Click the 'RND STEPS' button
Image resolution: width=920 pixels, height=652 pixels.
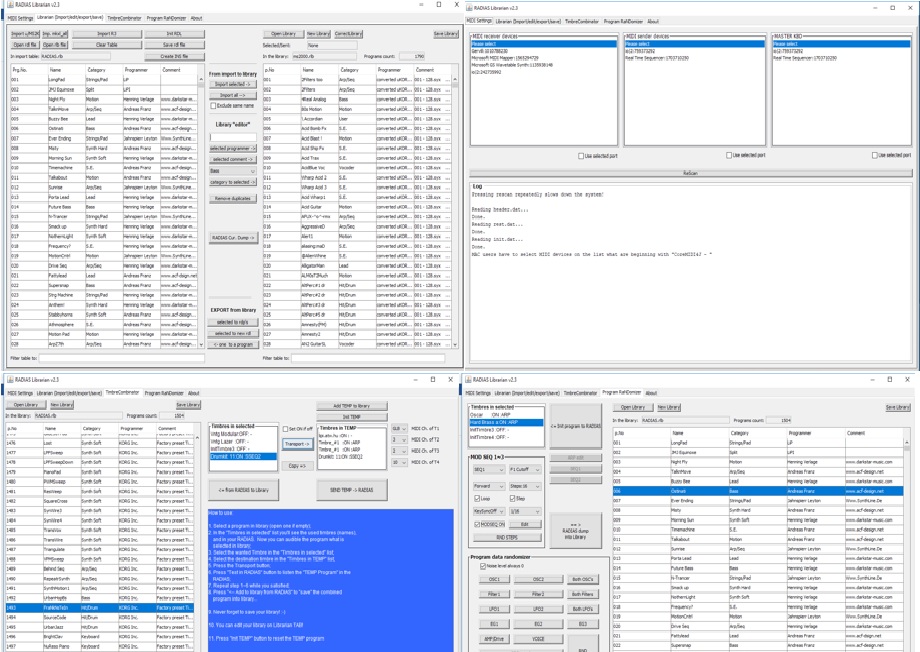(507, 538)
